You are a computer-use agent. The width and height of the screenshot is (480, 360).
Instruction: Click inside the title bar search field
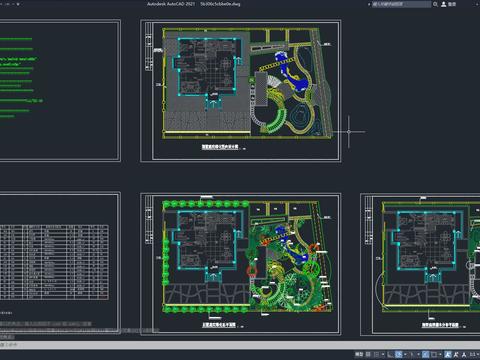pos(401,4)
